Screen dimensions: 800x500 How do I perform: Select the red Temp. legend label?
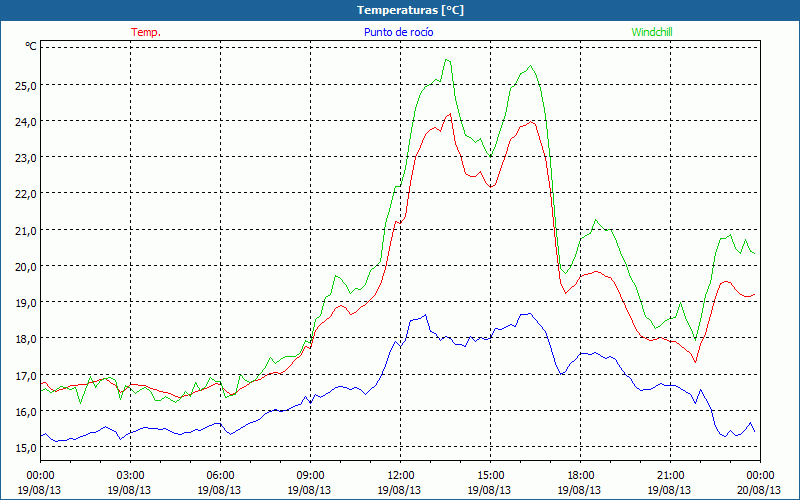coord(146,32)
